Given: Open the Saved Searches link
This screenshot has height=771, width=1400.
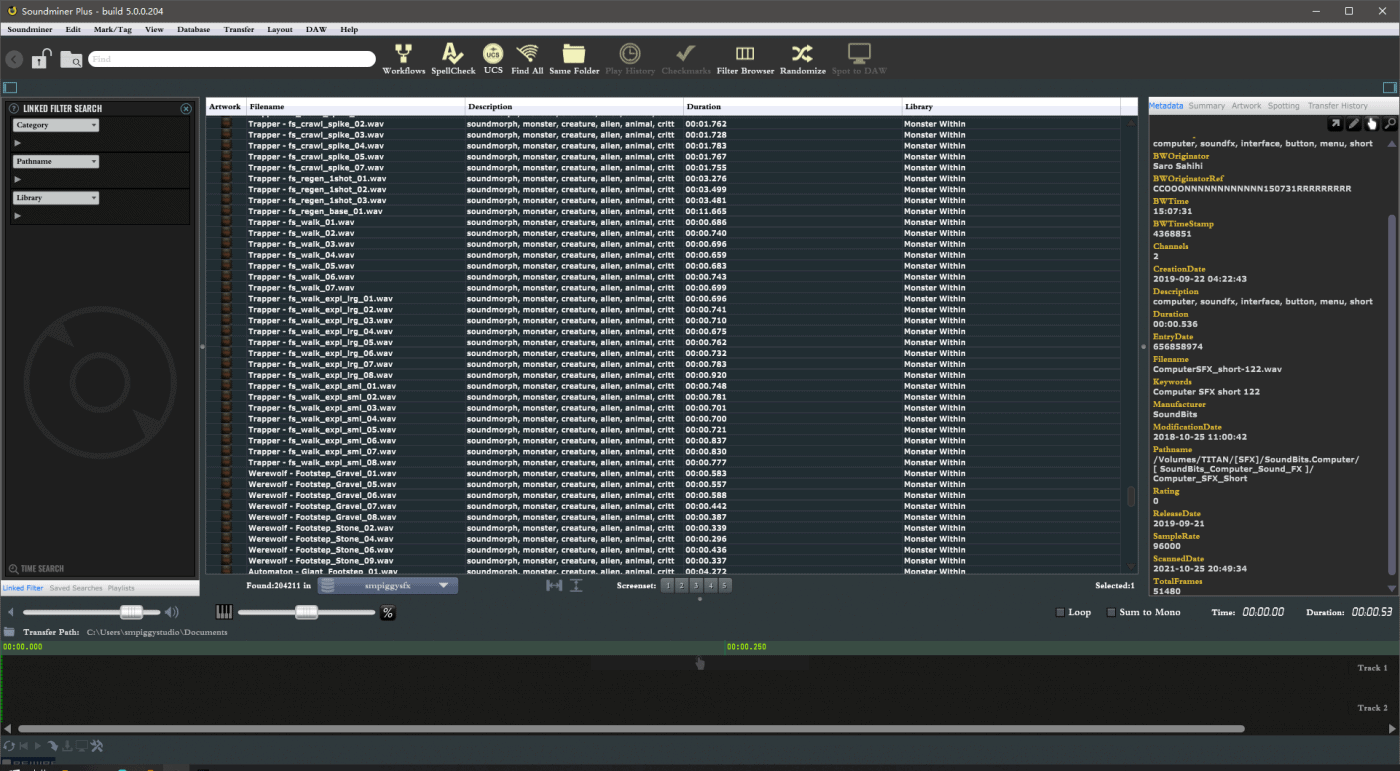Looking at the screenshot, I should 75,588.
